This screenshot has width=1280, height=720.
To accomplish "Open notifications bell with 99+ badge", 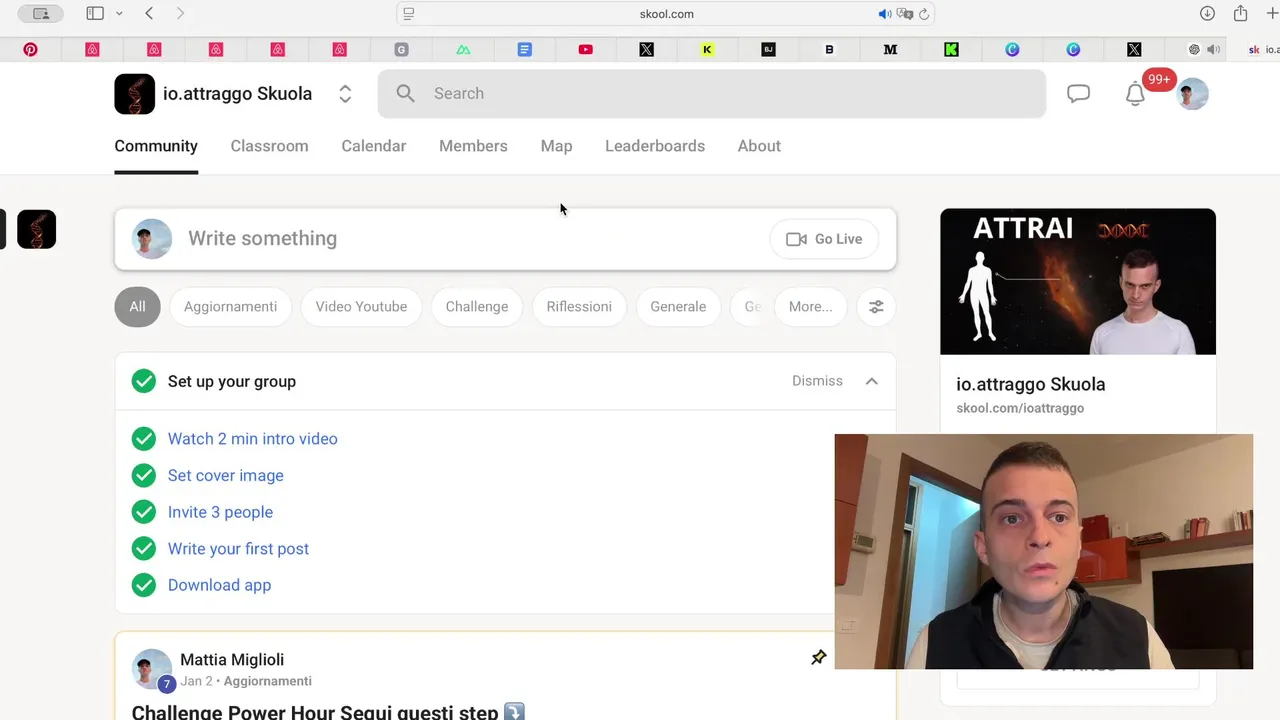I will coord(1135,95).
